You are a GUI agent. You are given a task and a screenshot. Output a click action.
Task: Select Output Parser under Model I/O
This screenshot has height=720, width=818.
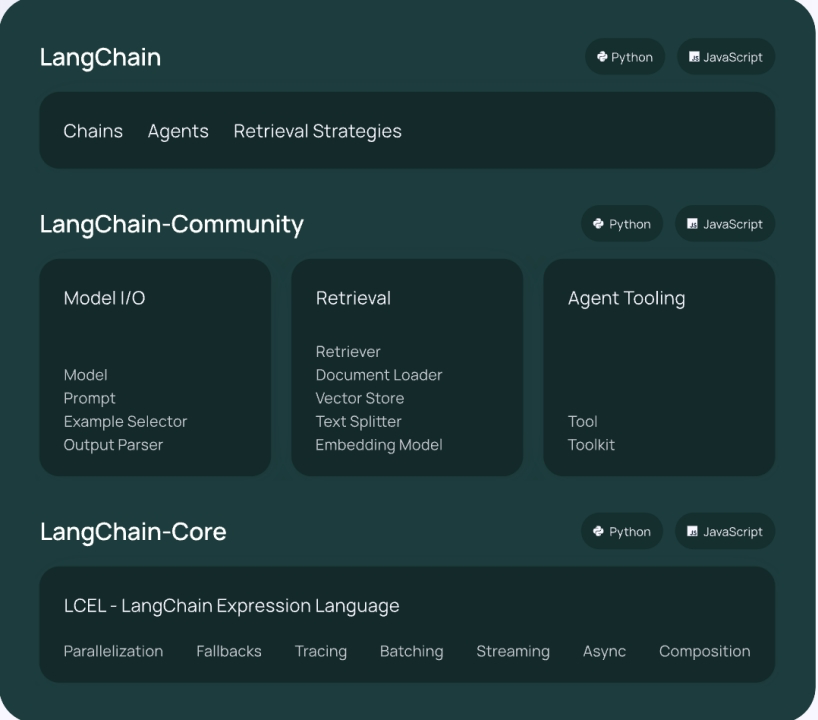pyautogui.click(x=113, y=445)
